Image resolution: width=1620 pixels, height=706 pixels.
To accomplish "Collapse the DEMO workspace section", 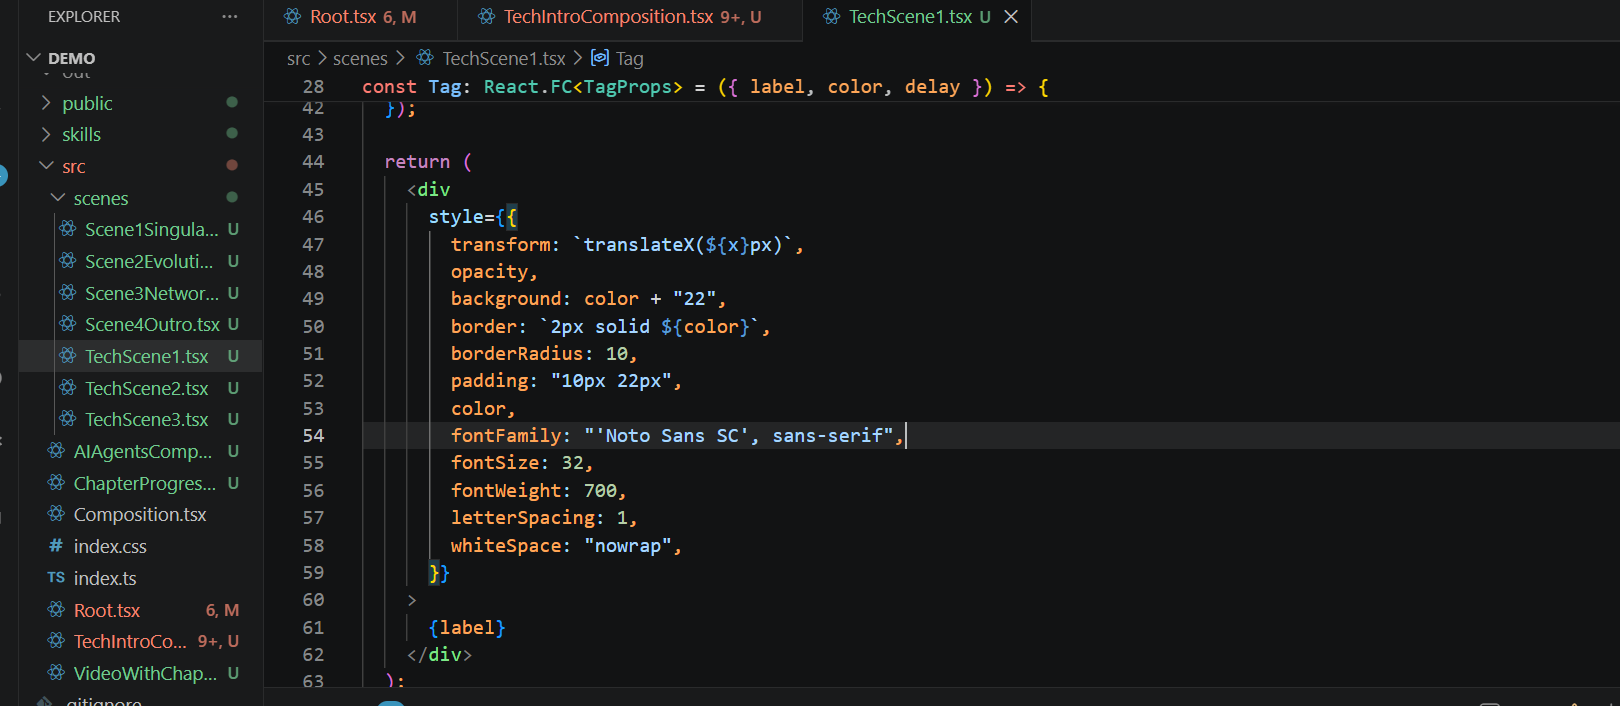I will point(34,58).
